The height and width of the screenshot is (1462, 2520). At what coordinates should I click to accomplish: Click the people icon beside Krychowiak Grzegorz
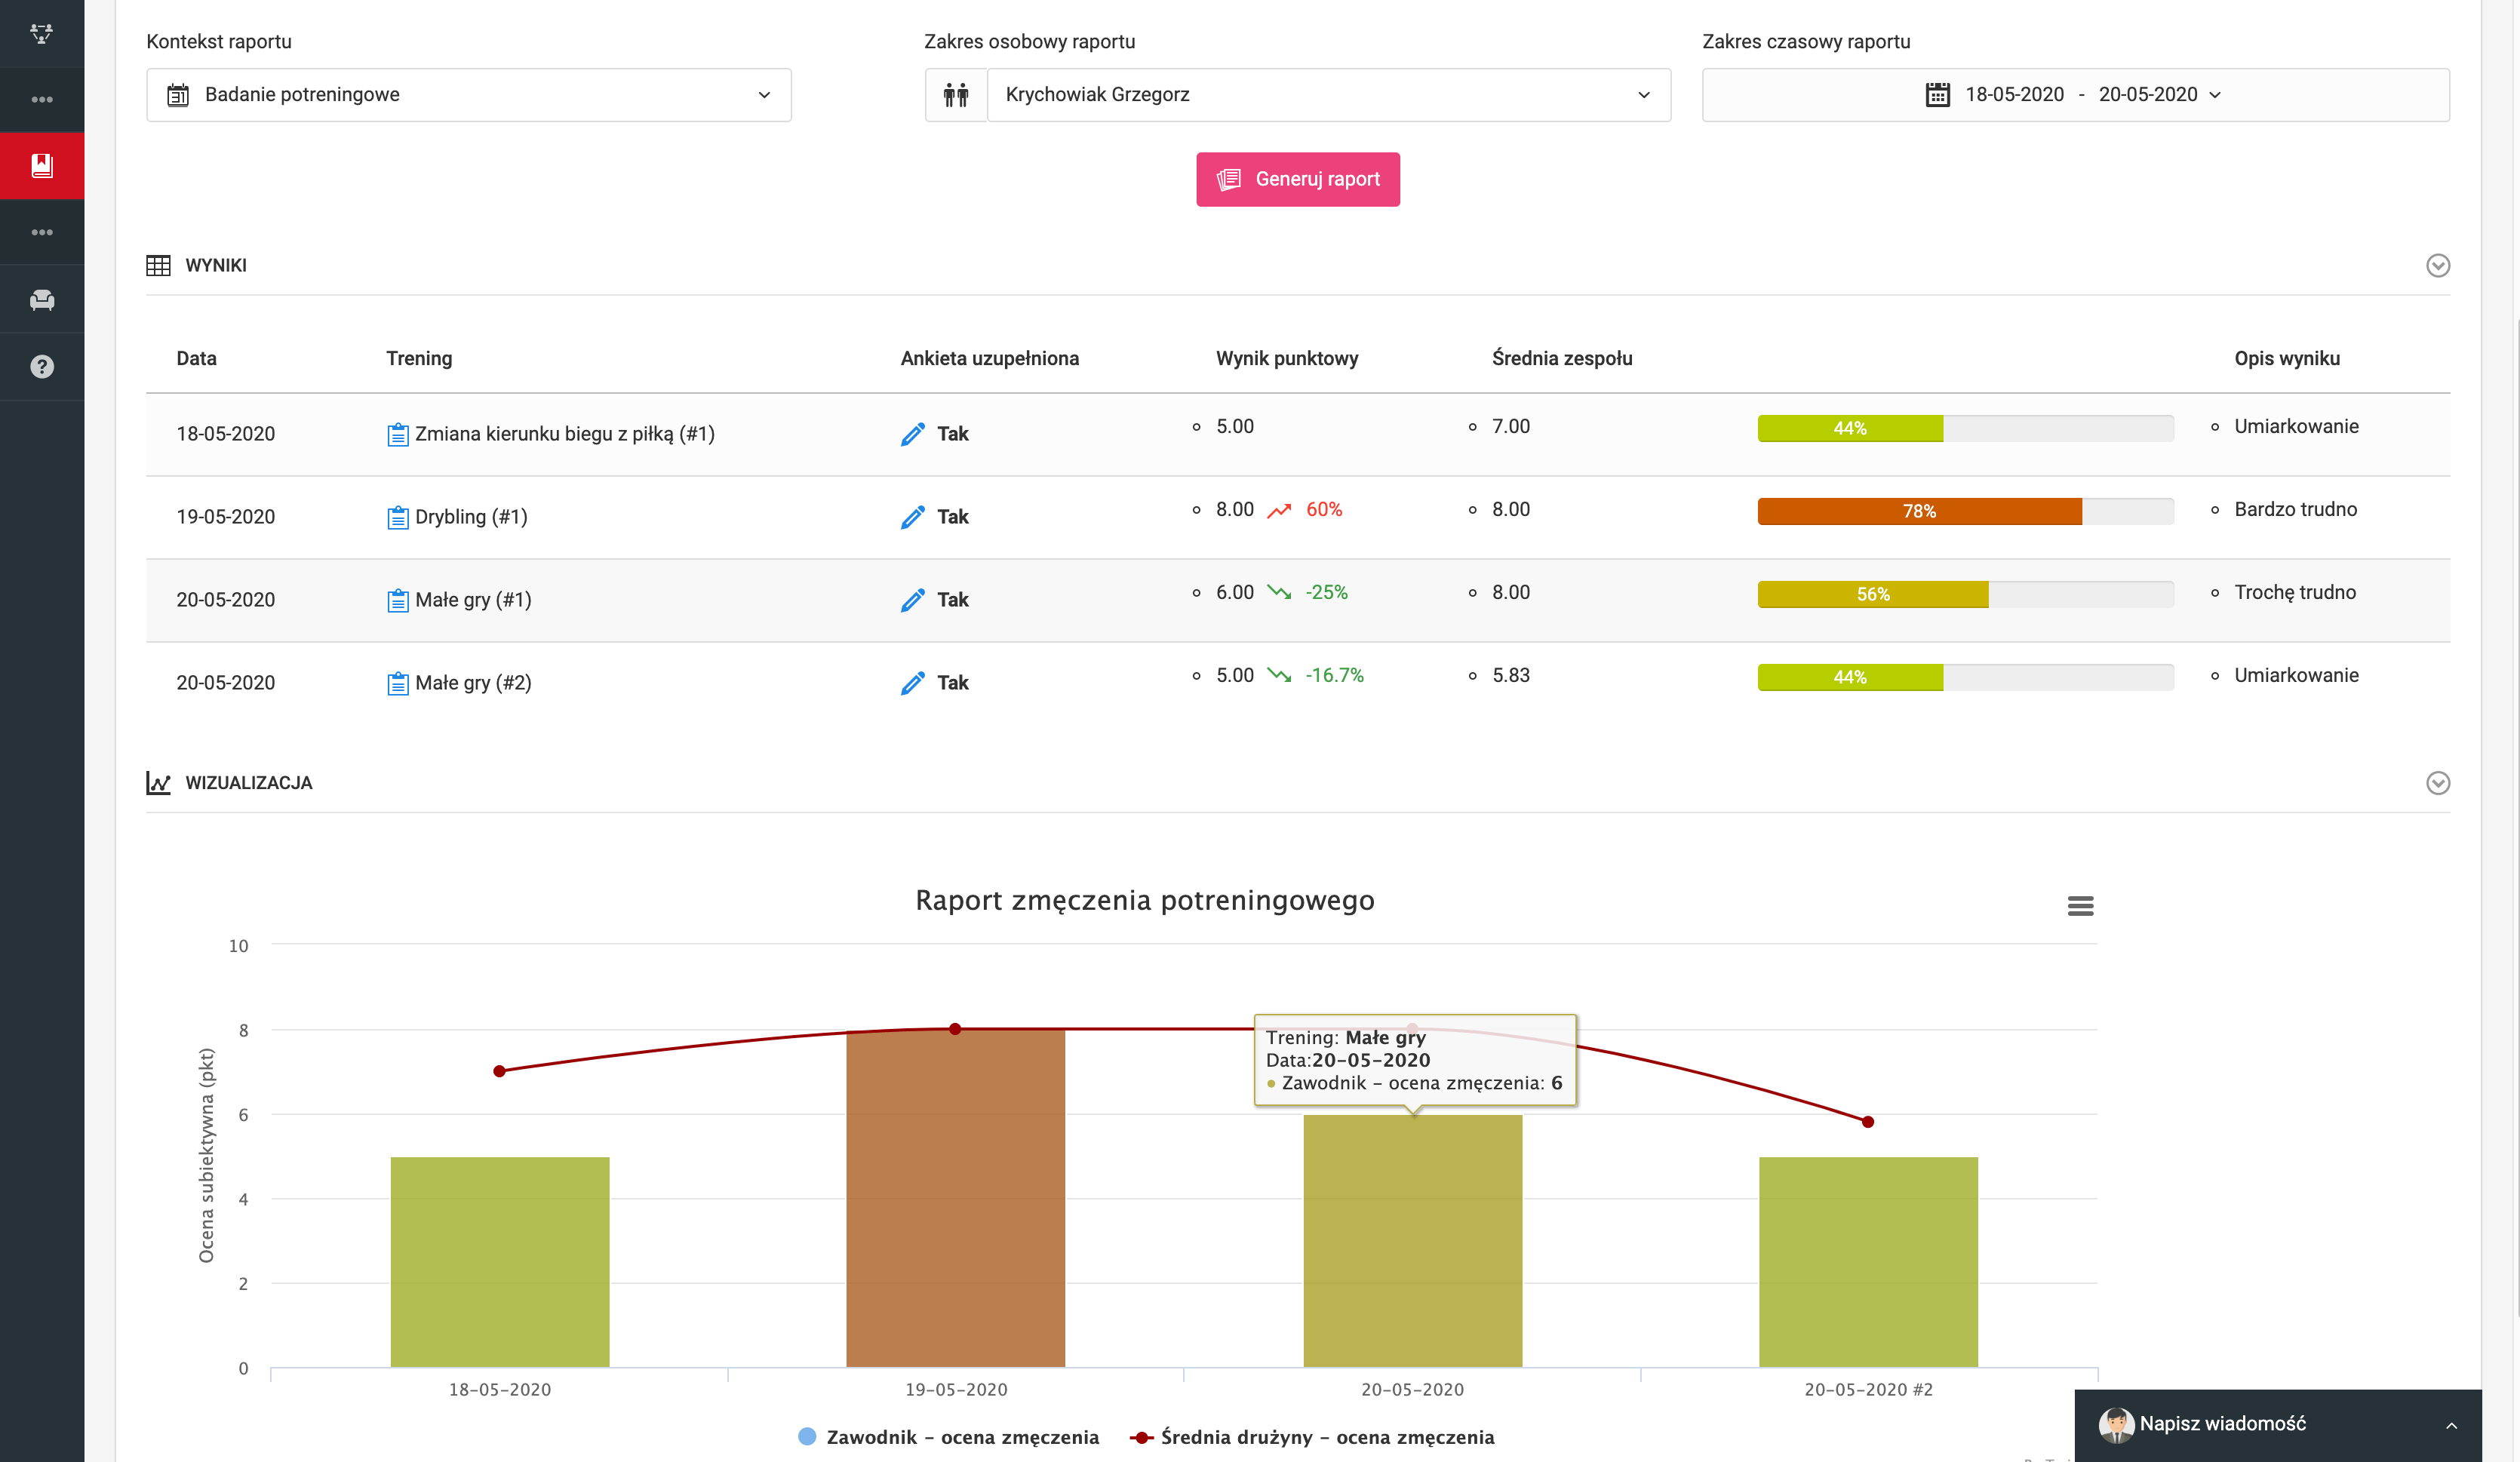click(956, 95)
